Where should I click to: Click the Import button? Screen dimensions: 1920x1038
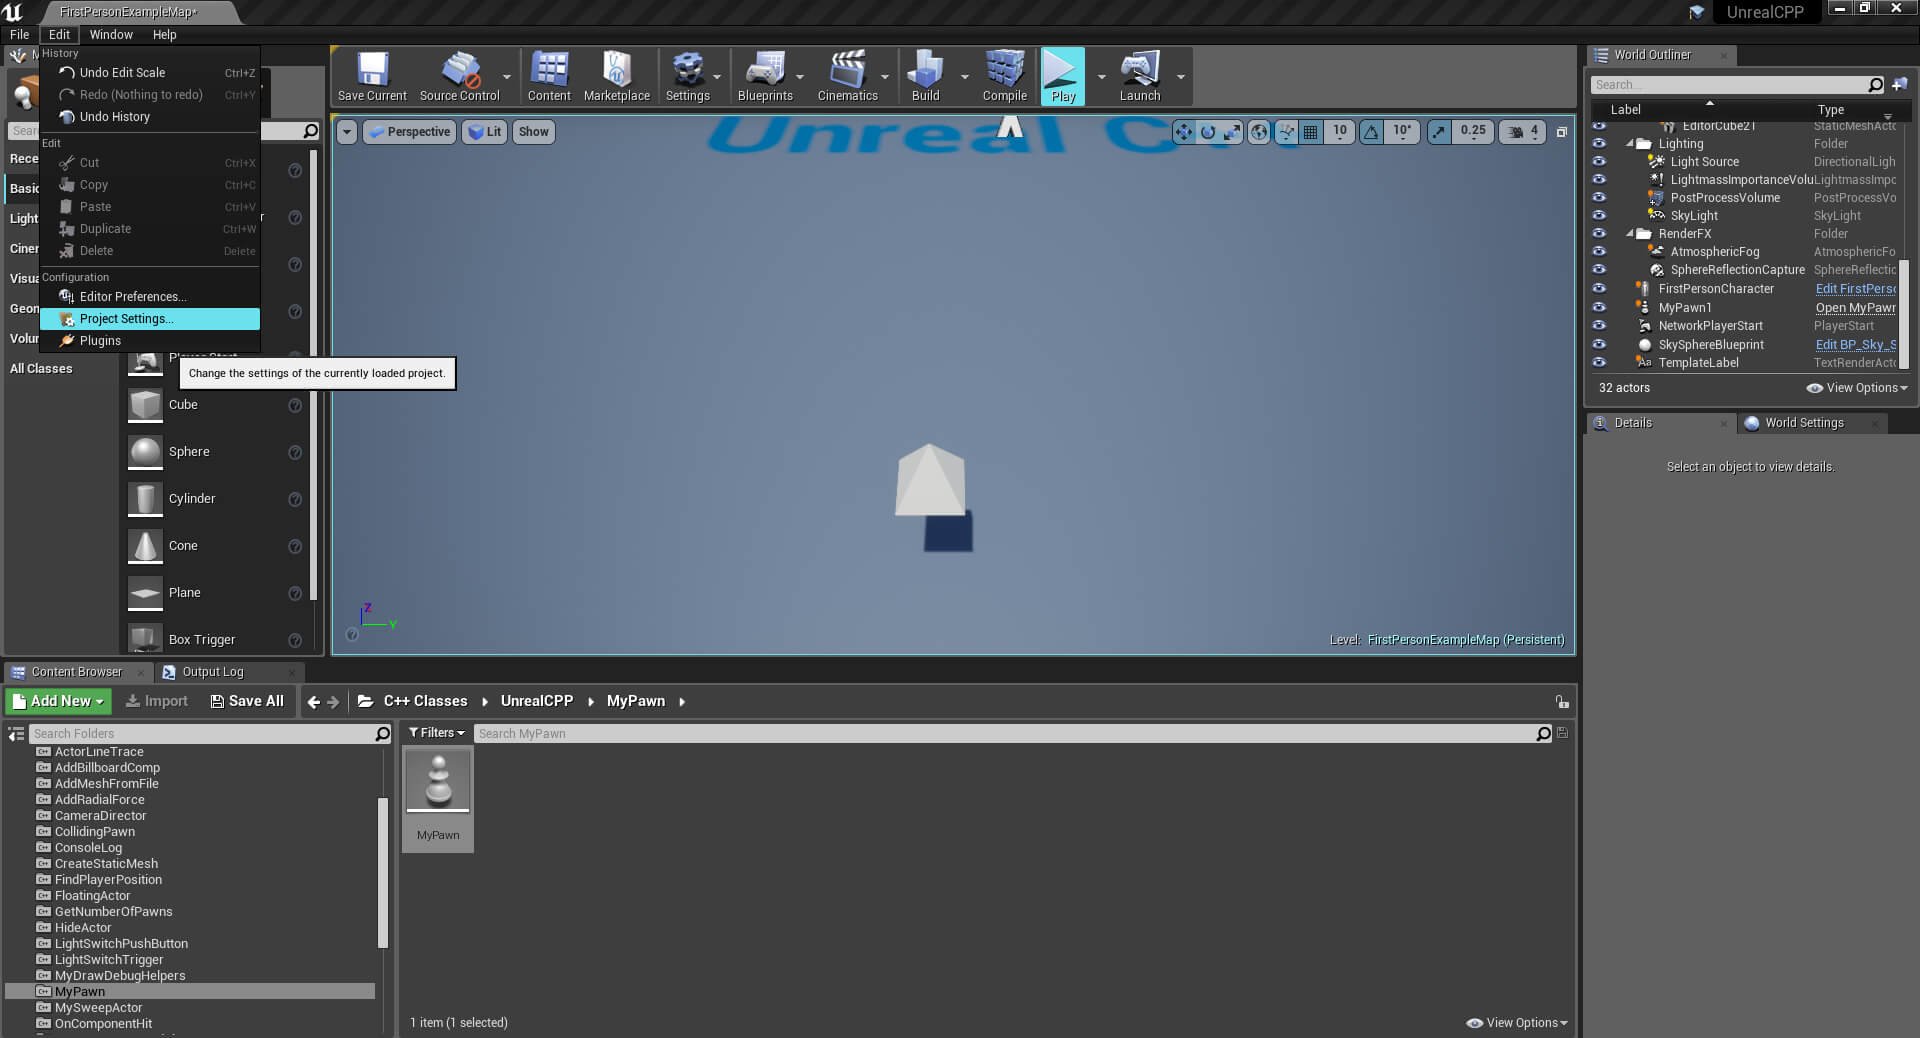coord(157,702)
